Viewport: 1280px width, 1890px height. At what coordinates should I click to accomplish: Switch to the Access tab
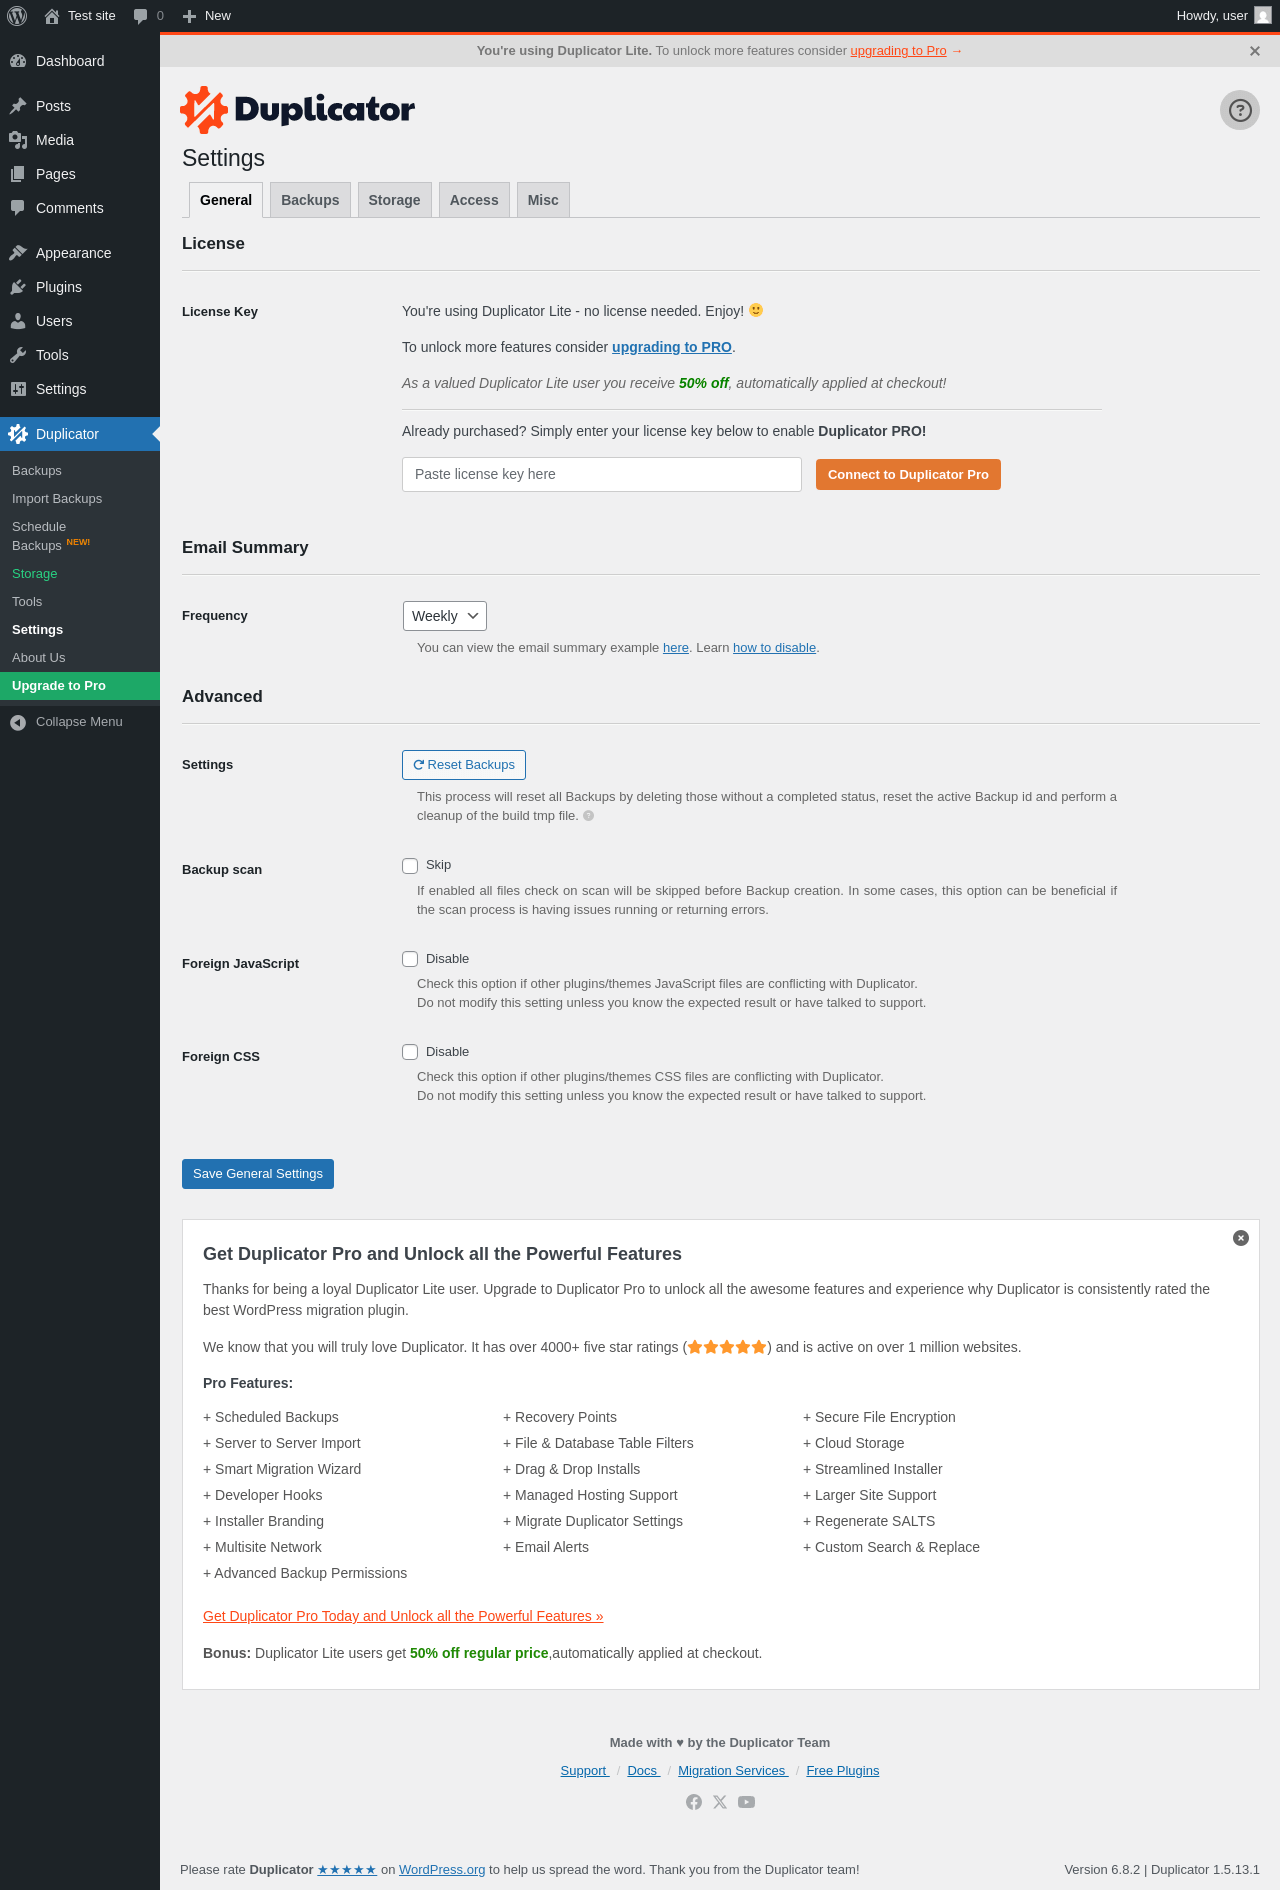(x=474, y=200)
